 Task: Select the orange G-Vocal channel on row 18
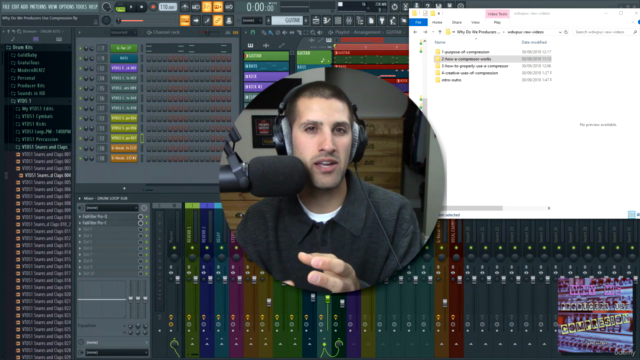pyautogui.click(x=124, y=148)
